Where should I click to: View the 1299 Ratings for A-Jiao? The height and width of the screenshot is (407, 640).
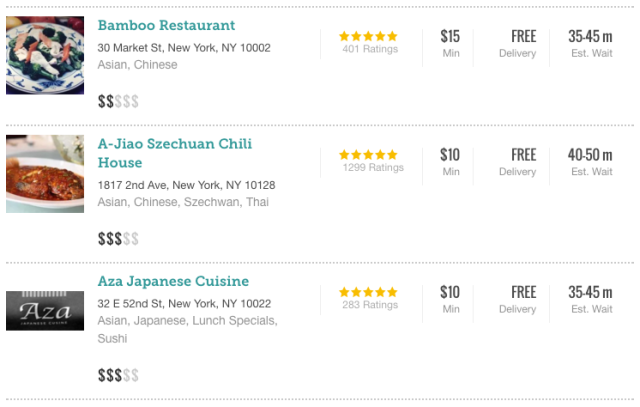[x=371, y=168]
